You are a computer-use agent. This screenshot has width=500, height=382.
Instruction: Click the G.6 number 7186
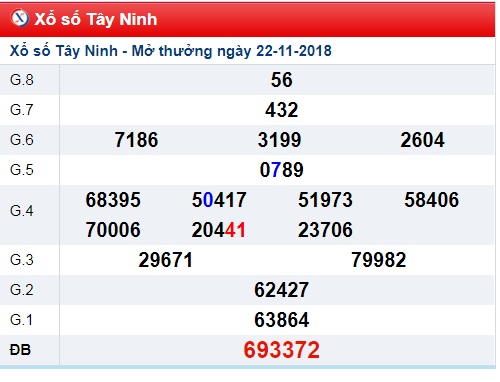(x=136, y=140)
